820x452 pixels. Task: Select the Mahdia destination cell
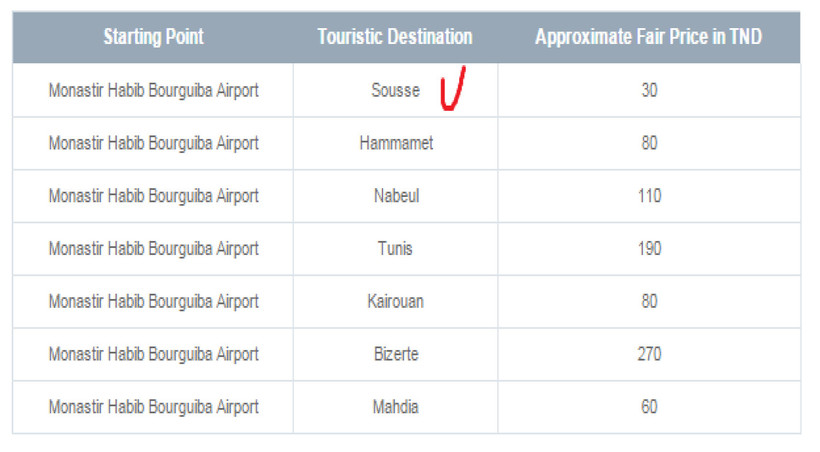(396, 407)
